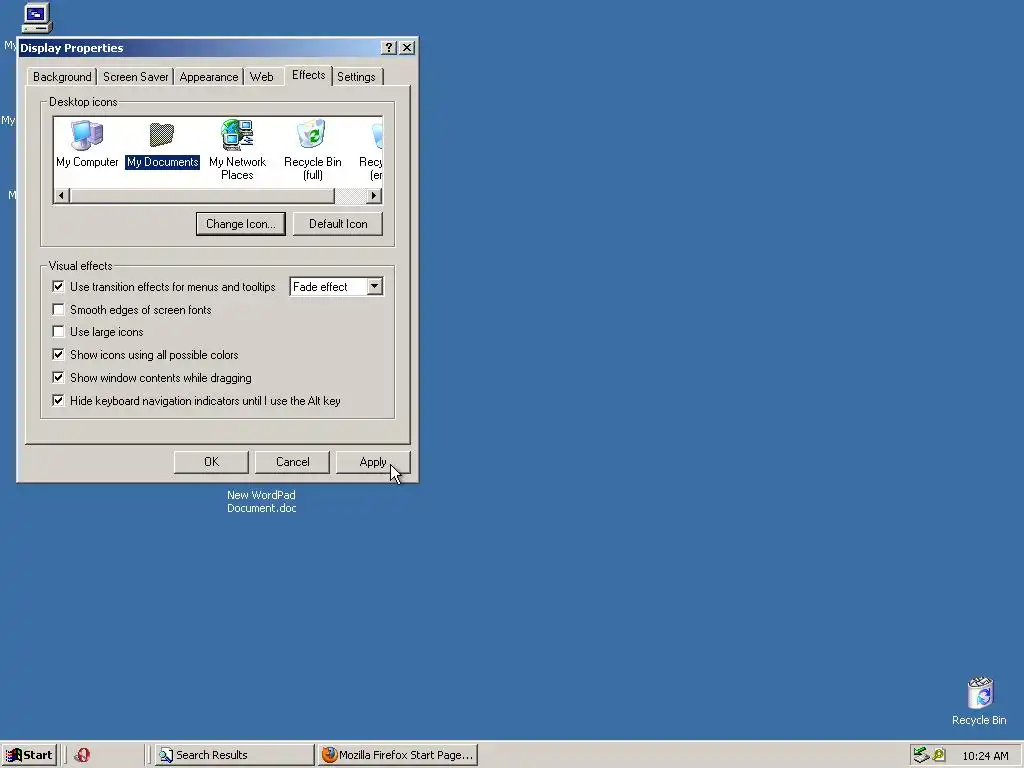The height and width of the screenshot is (768, 1024).
Task: Select the My Computer icon in the list
Action: coord(87,144)
